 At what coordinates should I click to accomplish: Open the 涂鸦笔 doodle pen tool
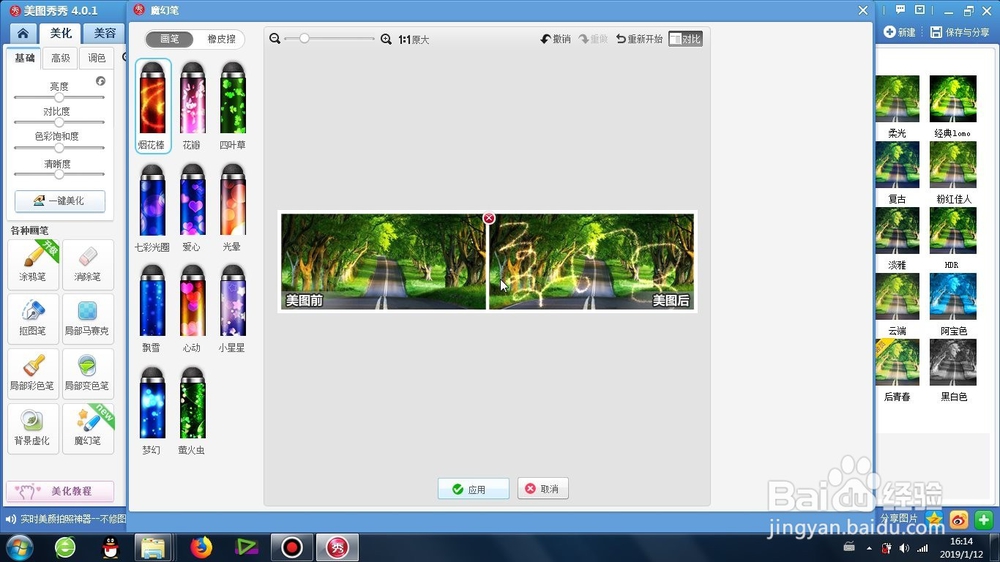coord(33,264)
